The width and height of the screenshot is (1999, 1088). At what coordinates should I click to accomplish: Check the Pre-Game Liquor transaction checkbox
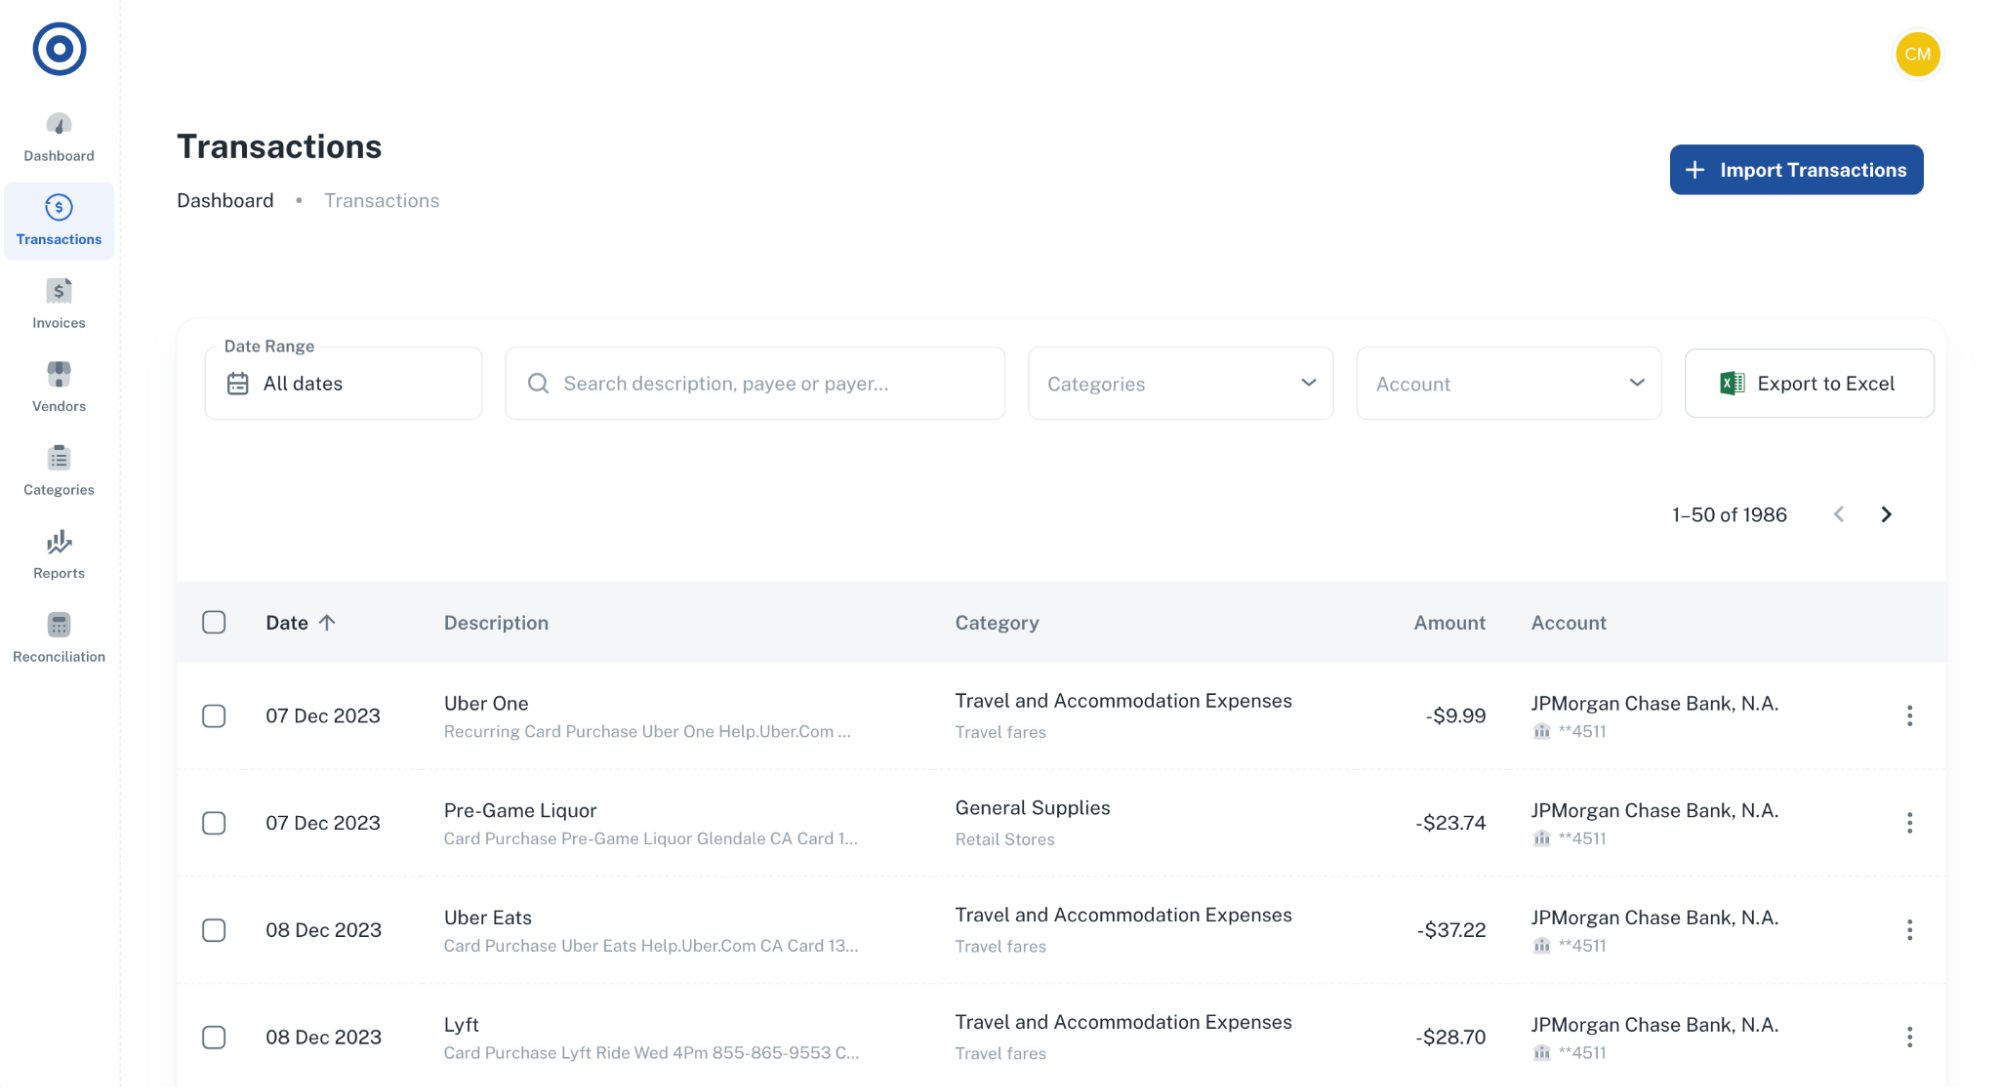pos(213,823)
